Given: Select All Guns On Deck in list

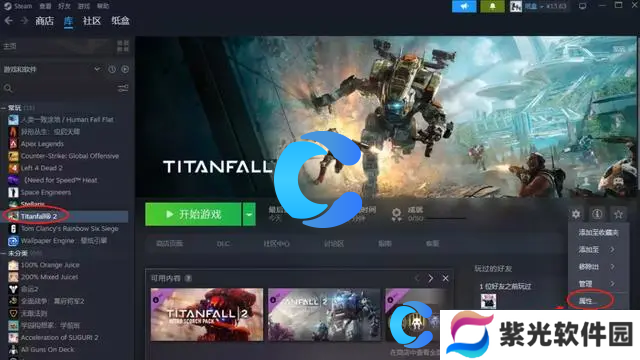Looking at the screenshot, I should [x=47, y=349].
